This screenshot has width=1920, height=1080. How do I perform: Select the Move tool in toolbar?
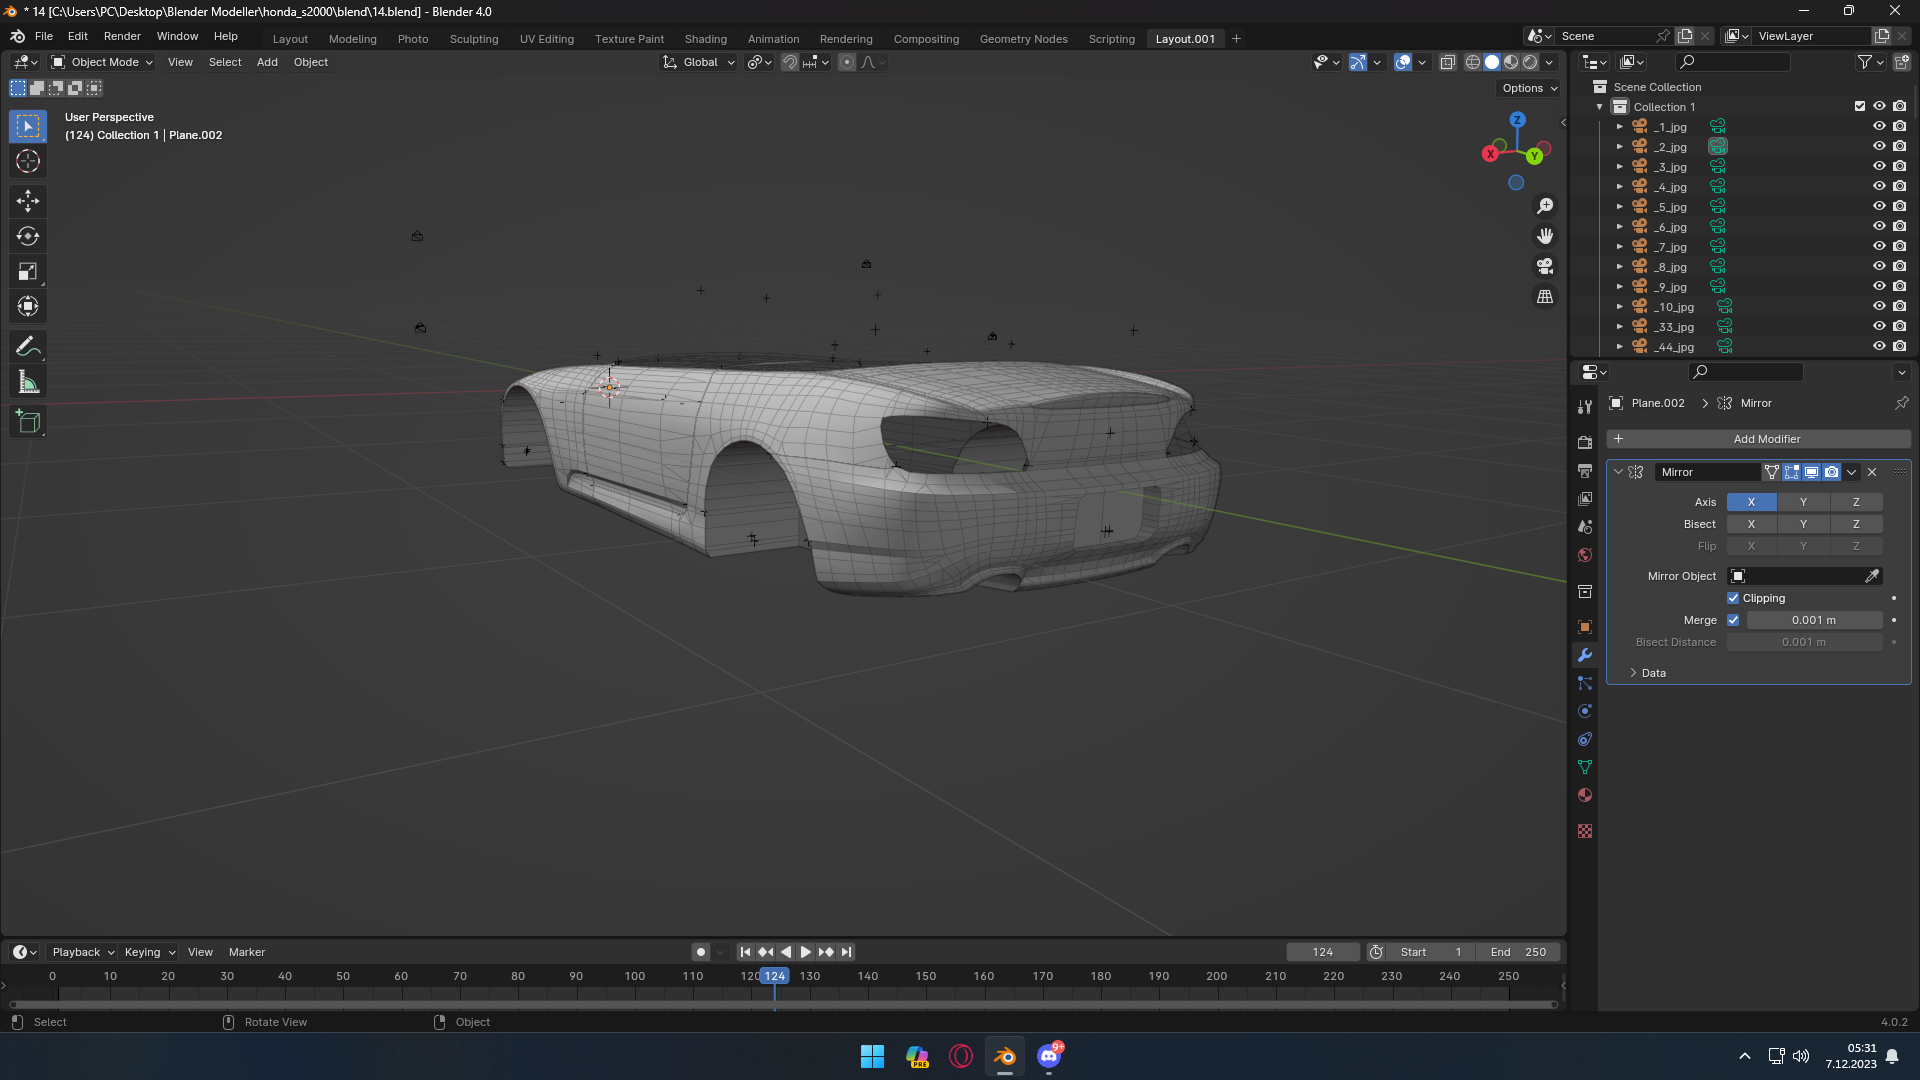tap(28, 201)
